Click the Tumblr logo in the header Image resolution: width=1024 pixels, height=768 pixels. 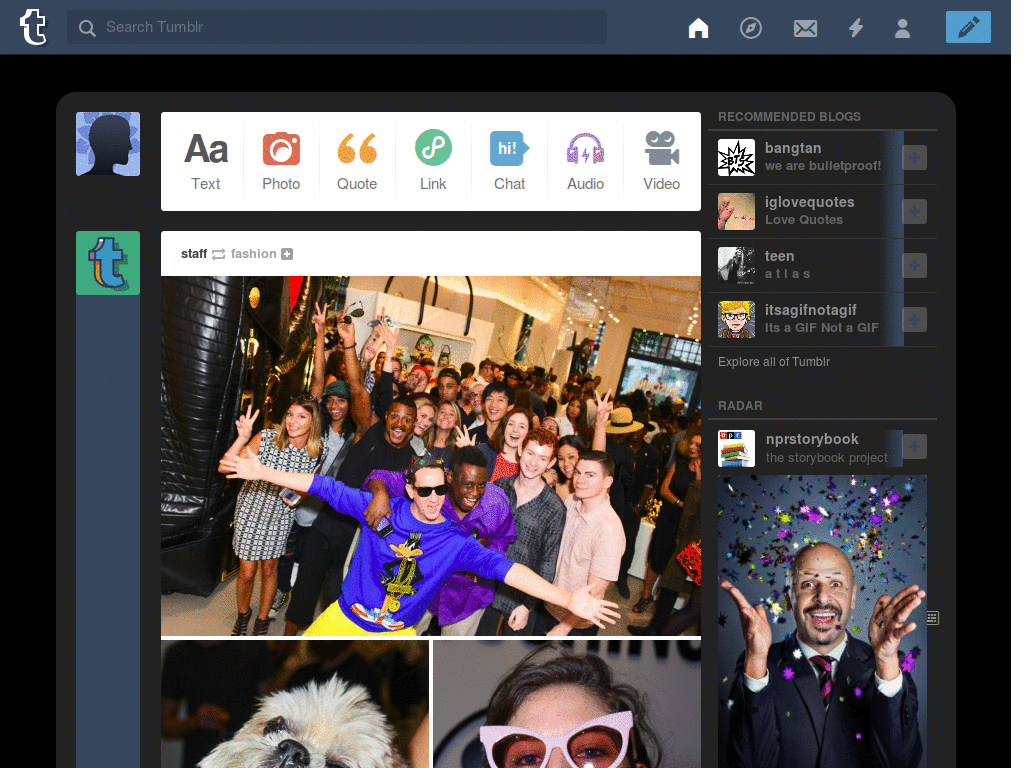tap(33, 27)
